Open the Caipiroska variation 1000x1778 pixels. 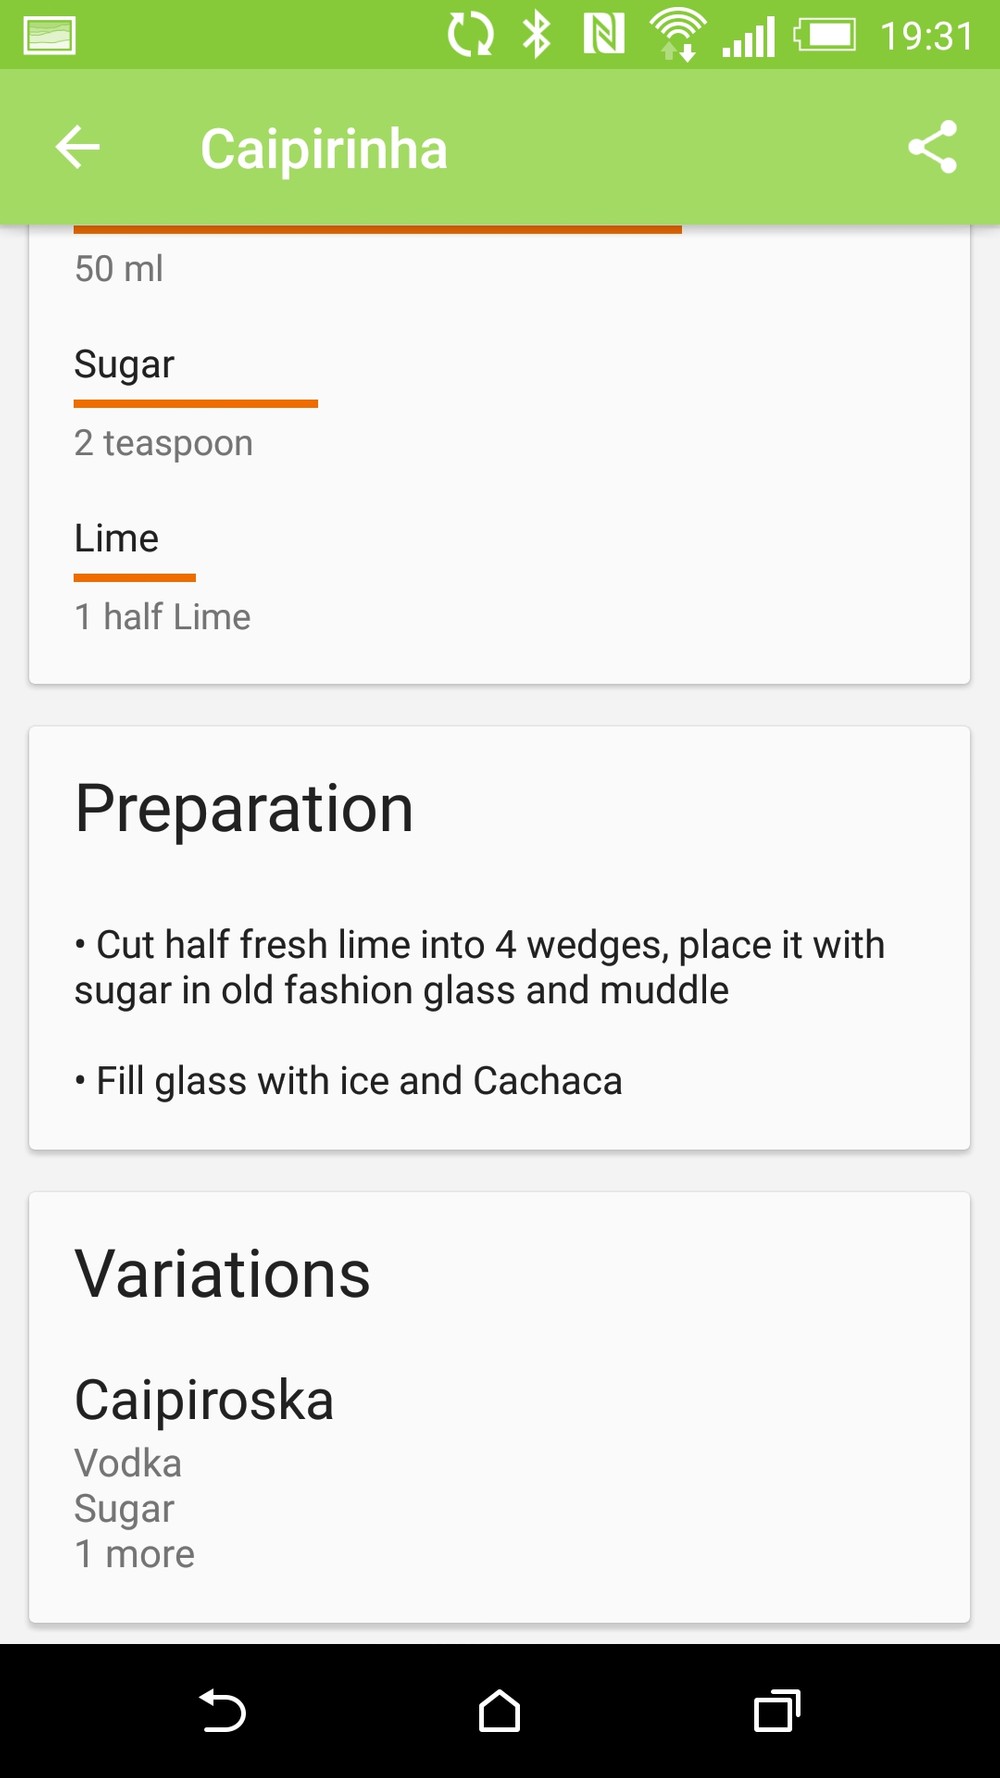(x=204, y=1399)
